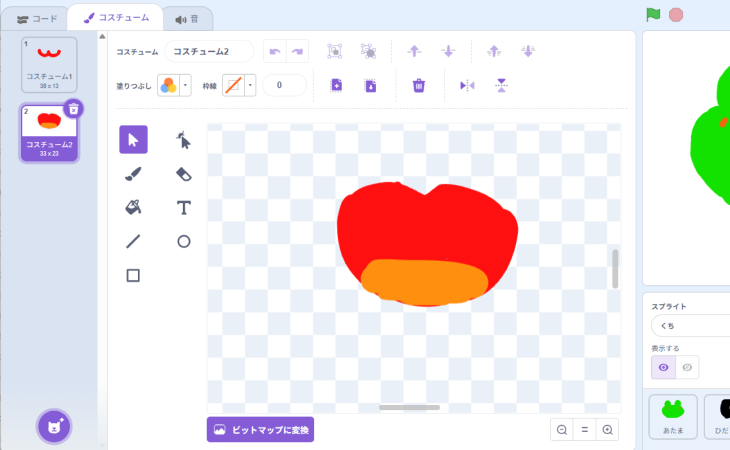Click the red stop button

click(x=676, y=14)
